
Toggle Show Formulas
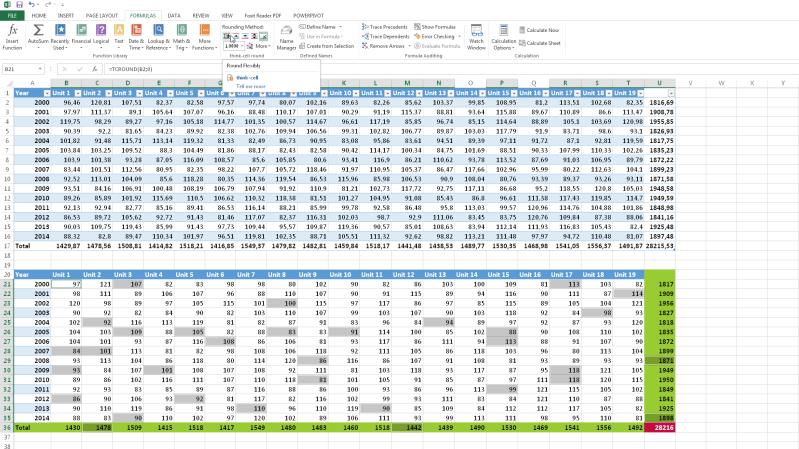tap(435, 27)
